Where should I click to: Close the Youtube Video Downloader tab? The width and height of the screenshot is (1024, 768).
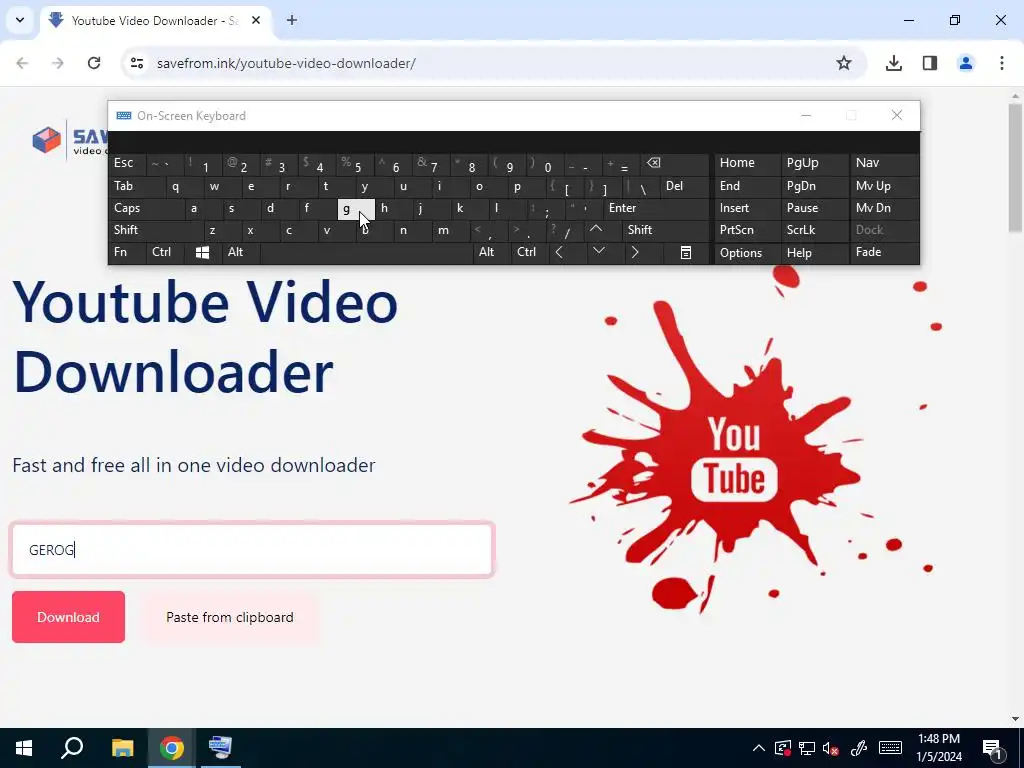[x=256, y=20]
